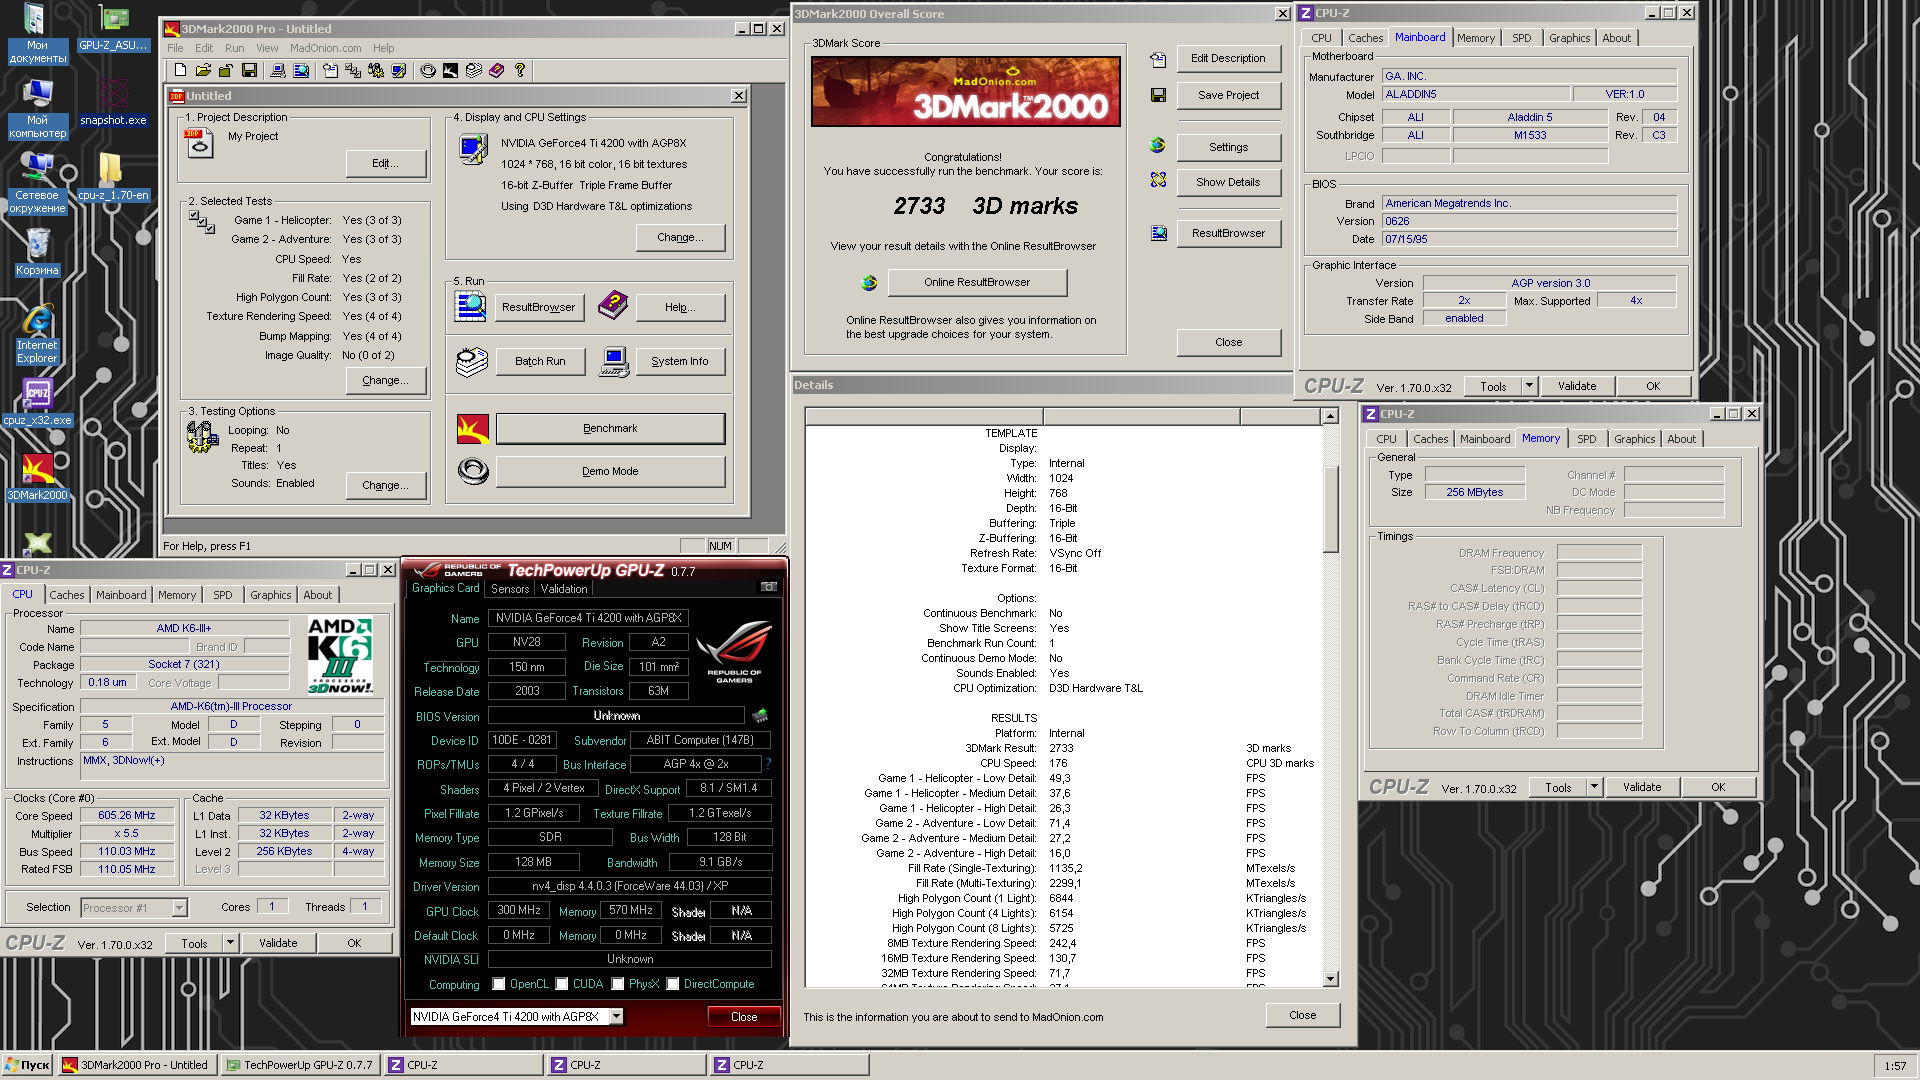Expand Tools dropdown arrow in CPU-Z CPU window
Viewport: 1920px width, 1080px height.
point(230,943)
